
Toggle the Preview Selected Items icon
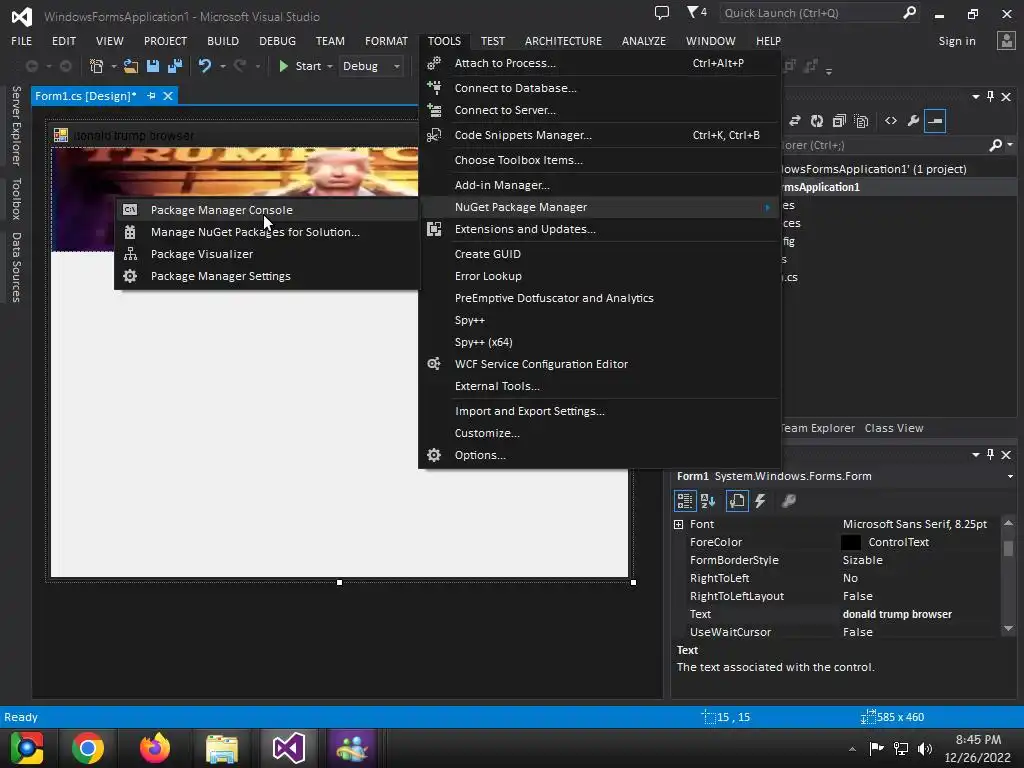pyautogui.click(x=935, y=121)
